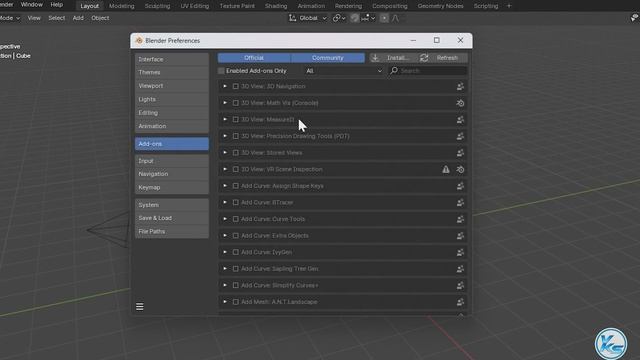Toggle the Community filter button
Screen dimensions: 640x360
coord(328,58)
